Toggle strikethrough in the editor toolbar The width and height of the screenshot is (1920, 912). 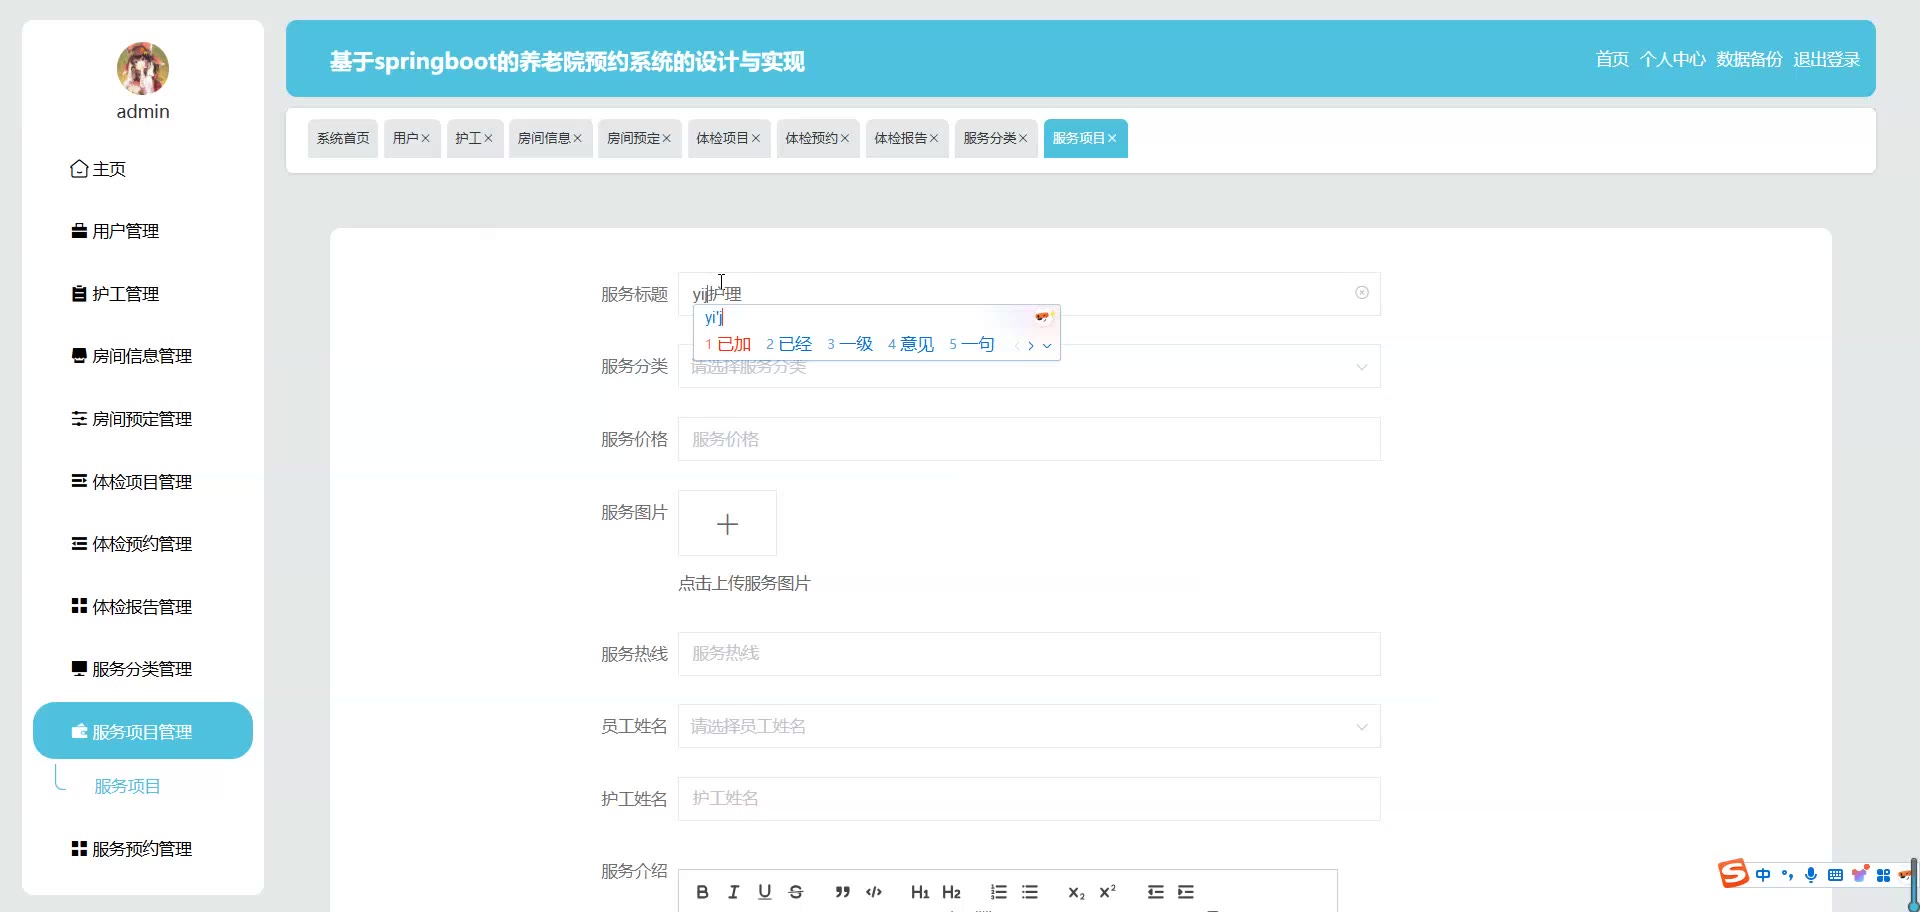(796, 892)
